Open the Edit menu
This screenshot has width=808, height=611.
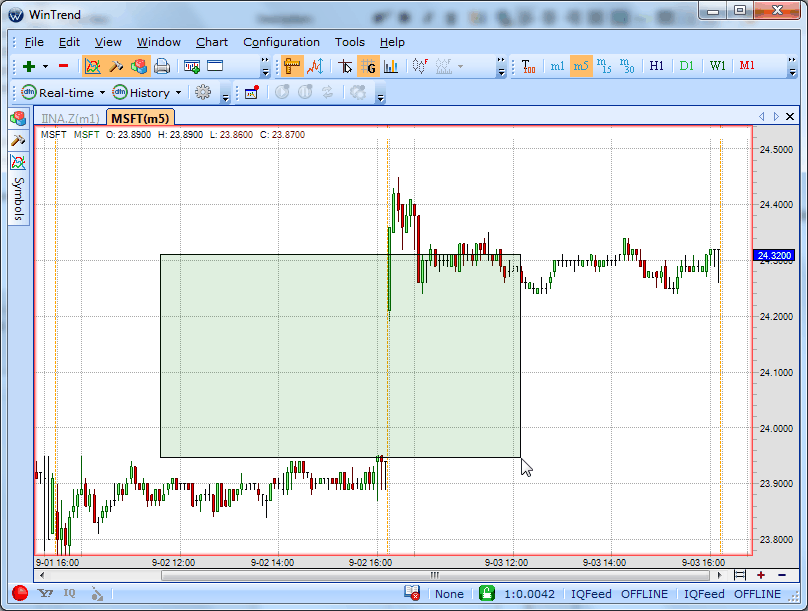click(x=69, y=42)
